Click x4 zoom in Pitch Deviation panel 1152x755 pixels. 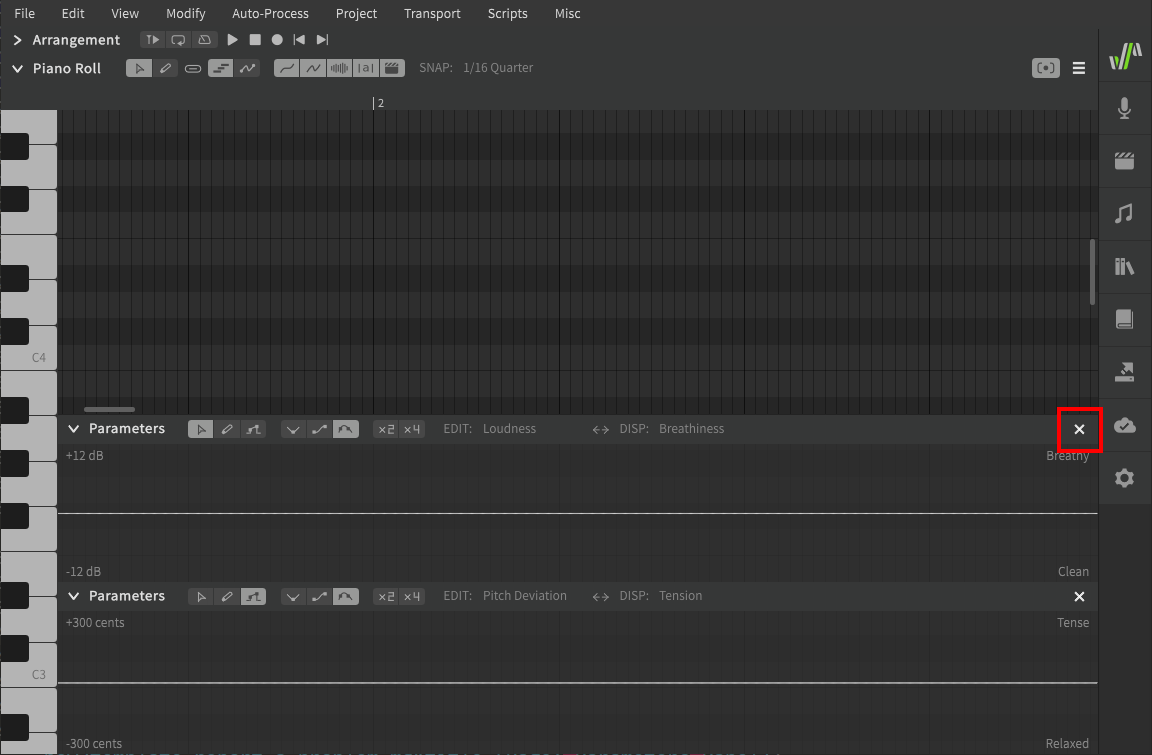[x=411, y=597]
